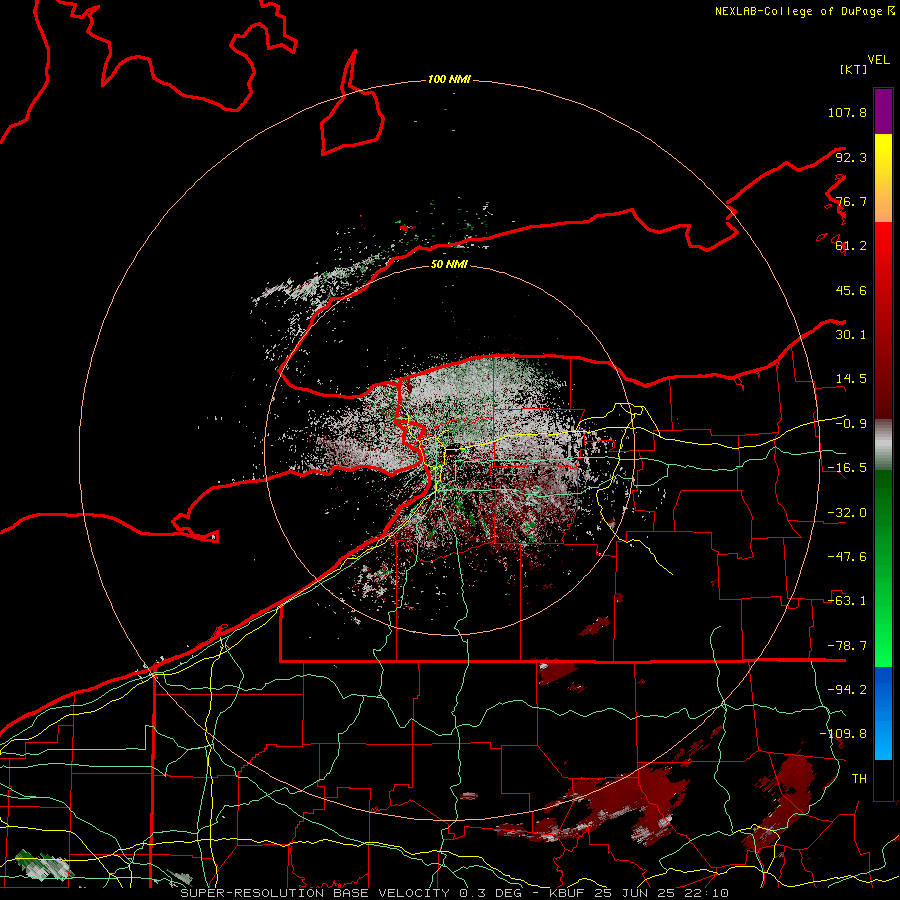900x900 pixels.
Task: Click the 50 NMI range ring label
Action: pos(449,265)
